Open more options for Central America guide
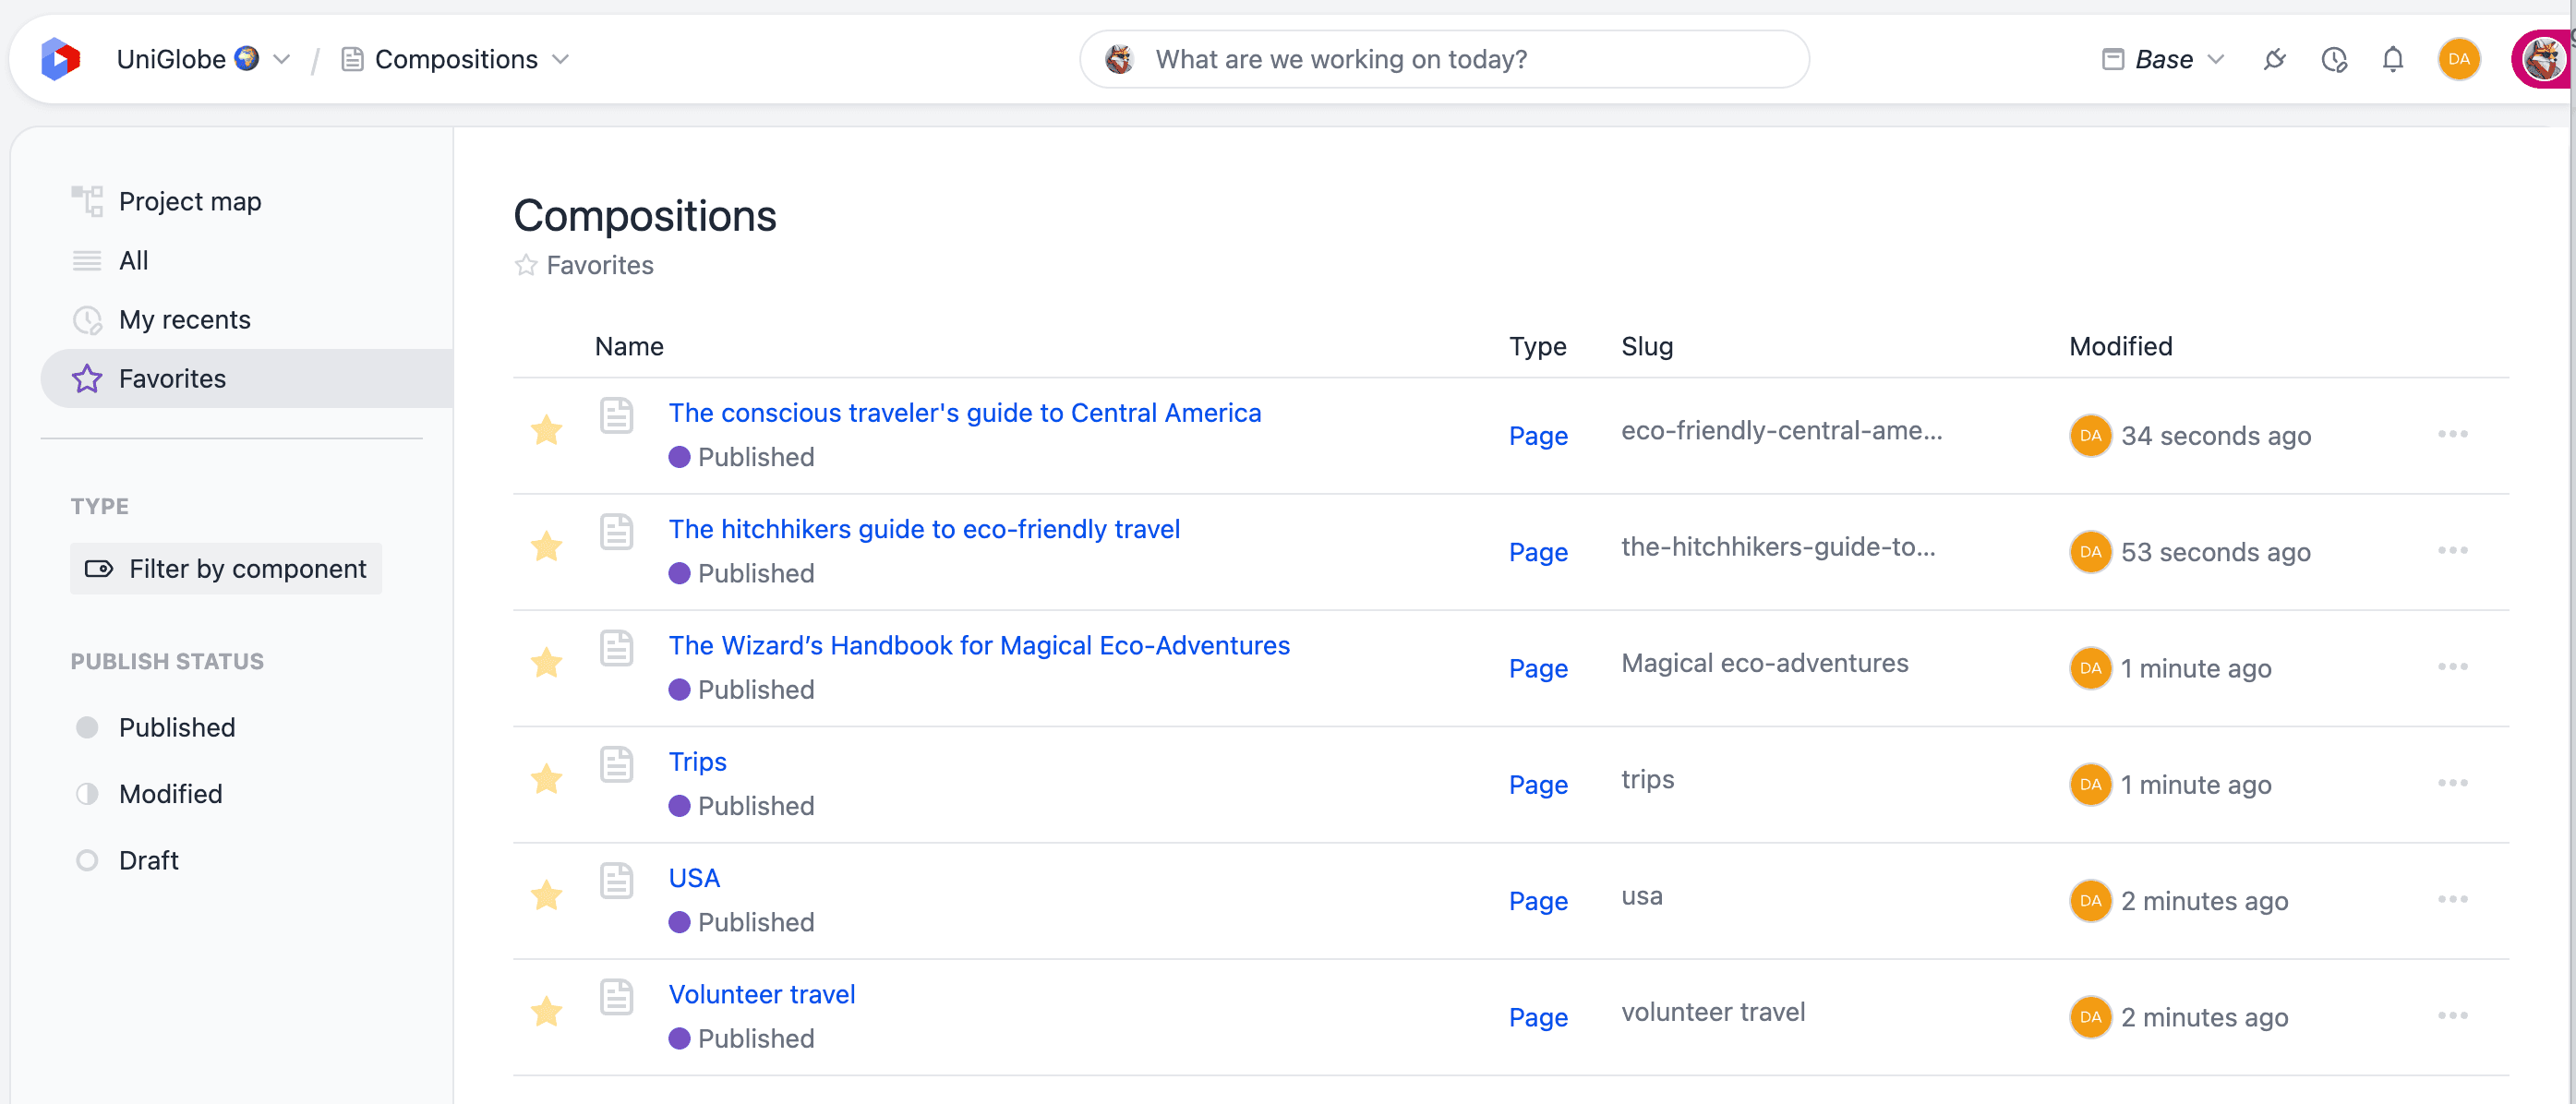 (2452, 434)
